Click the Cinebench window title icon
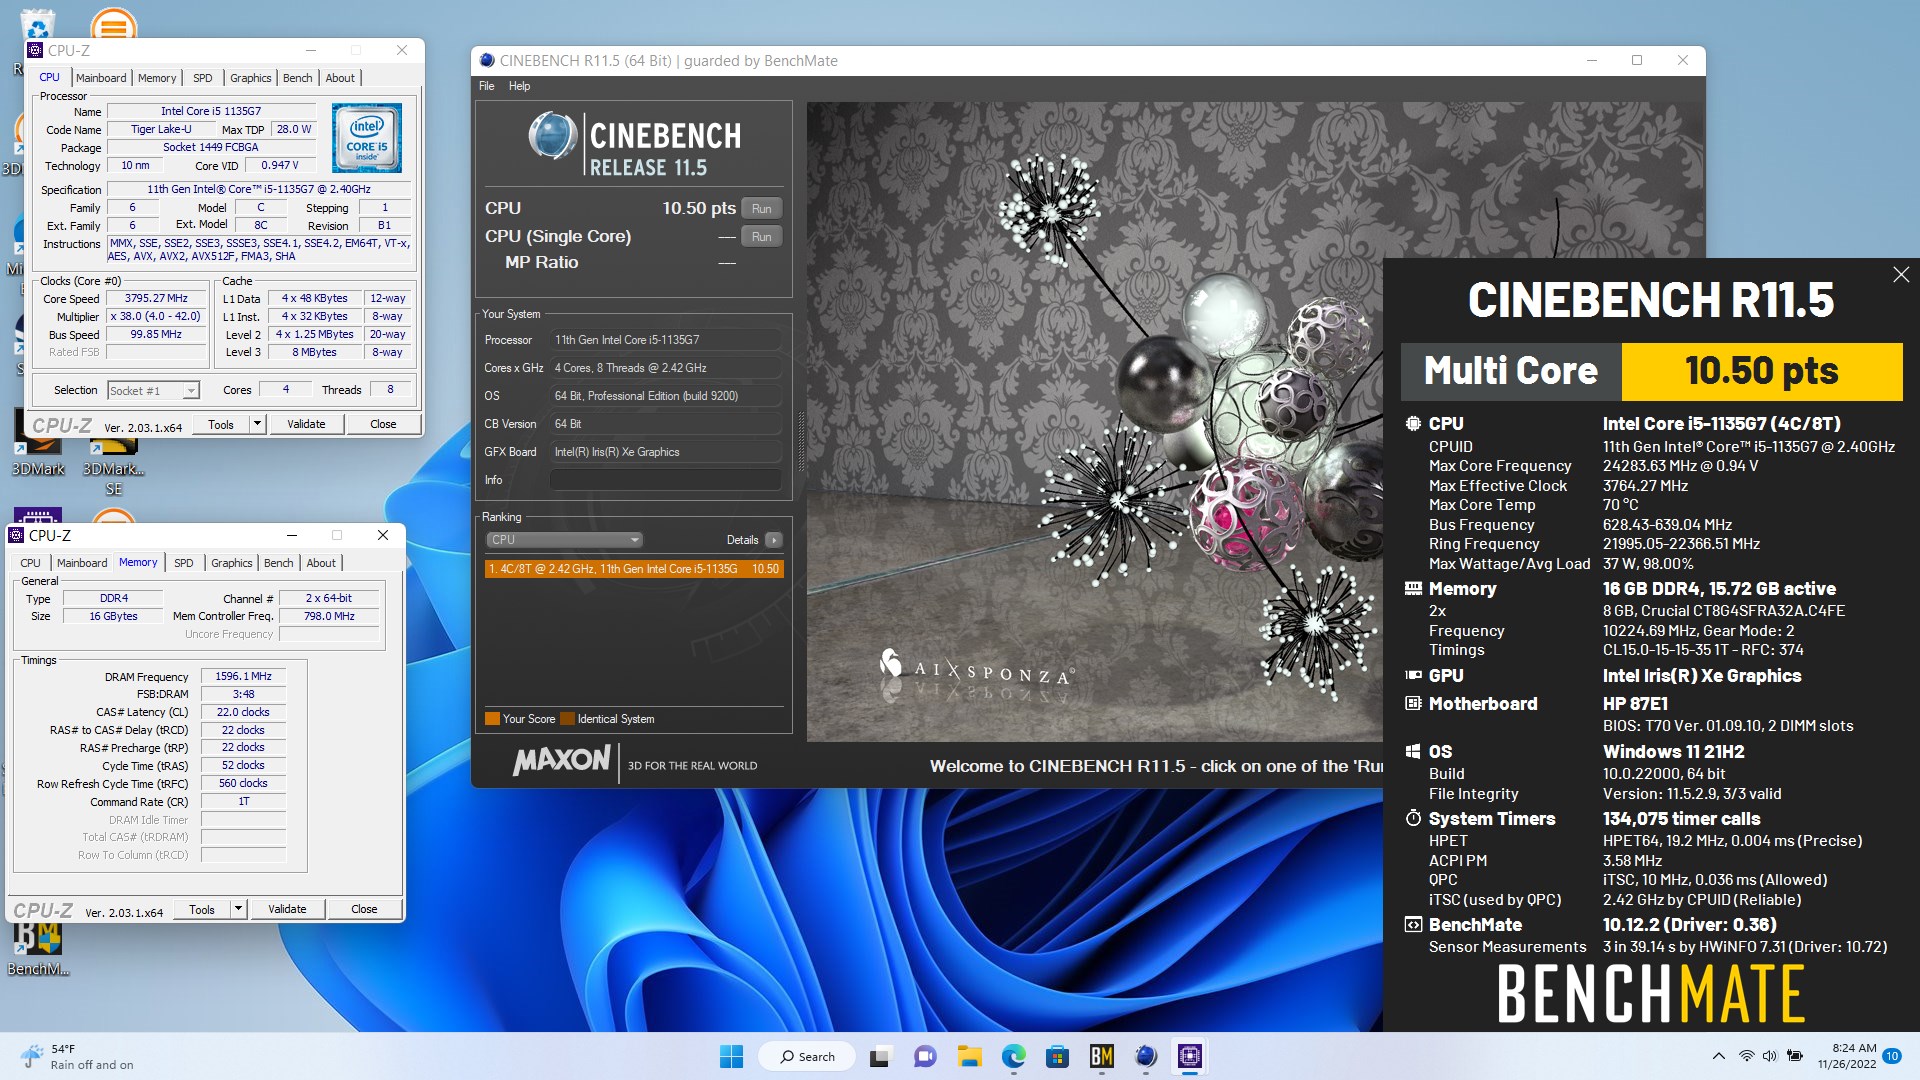The width and height of the screenshot is (1920, 1080). 487,60
